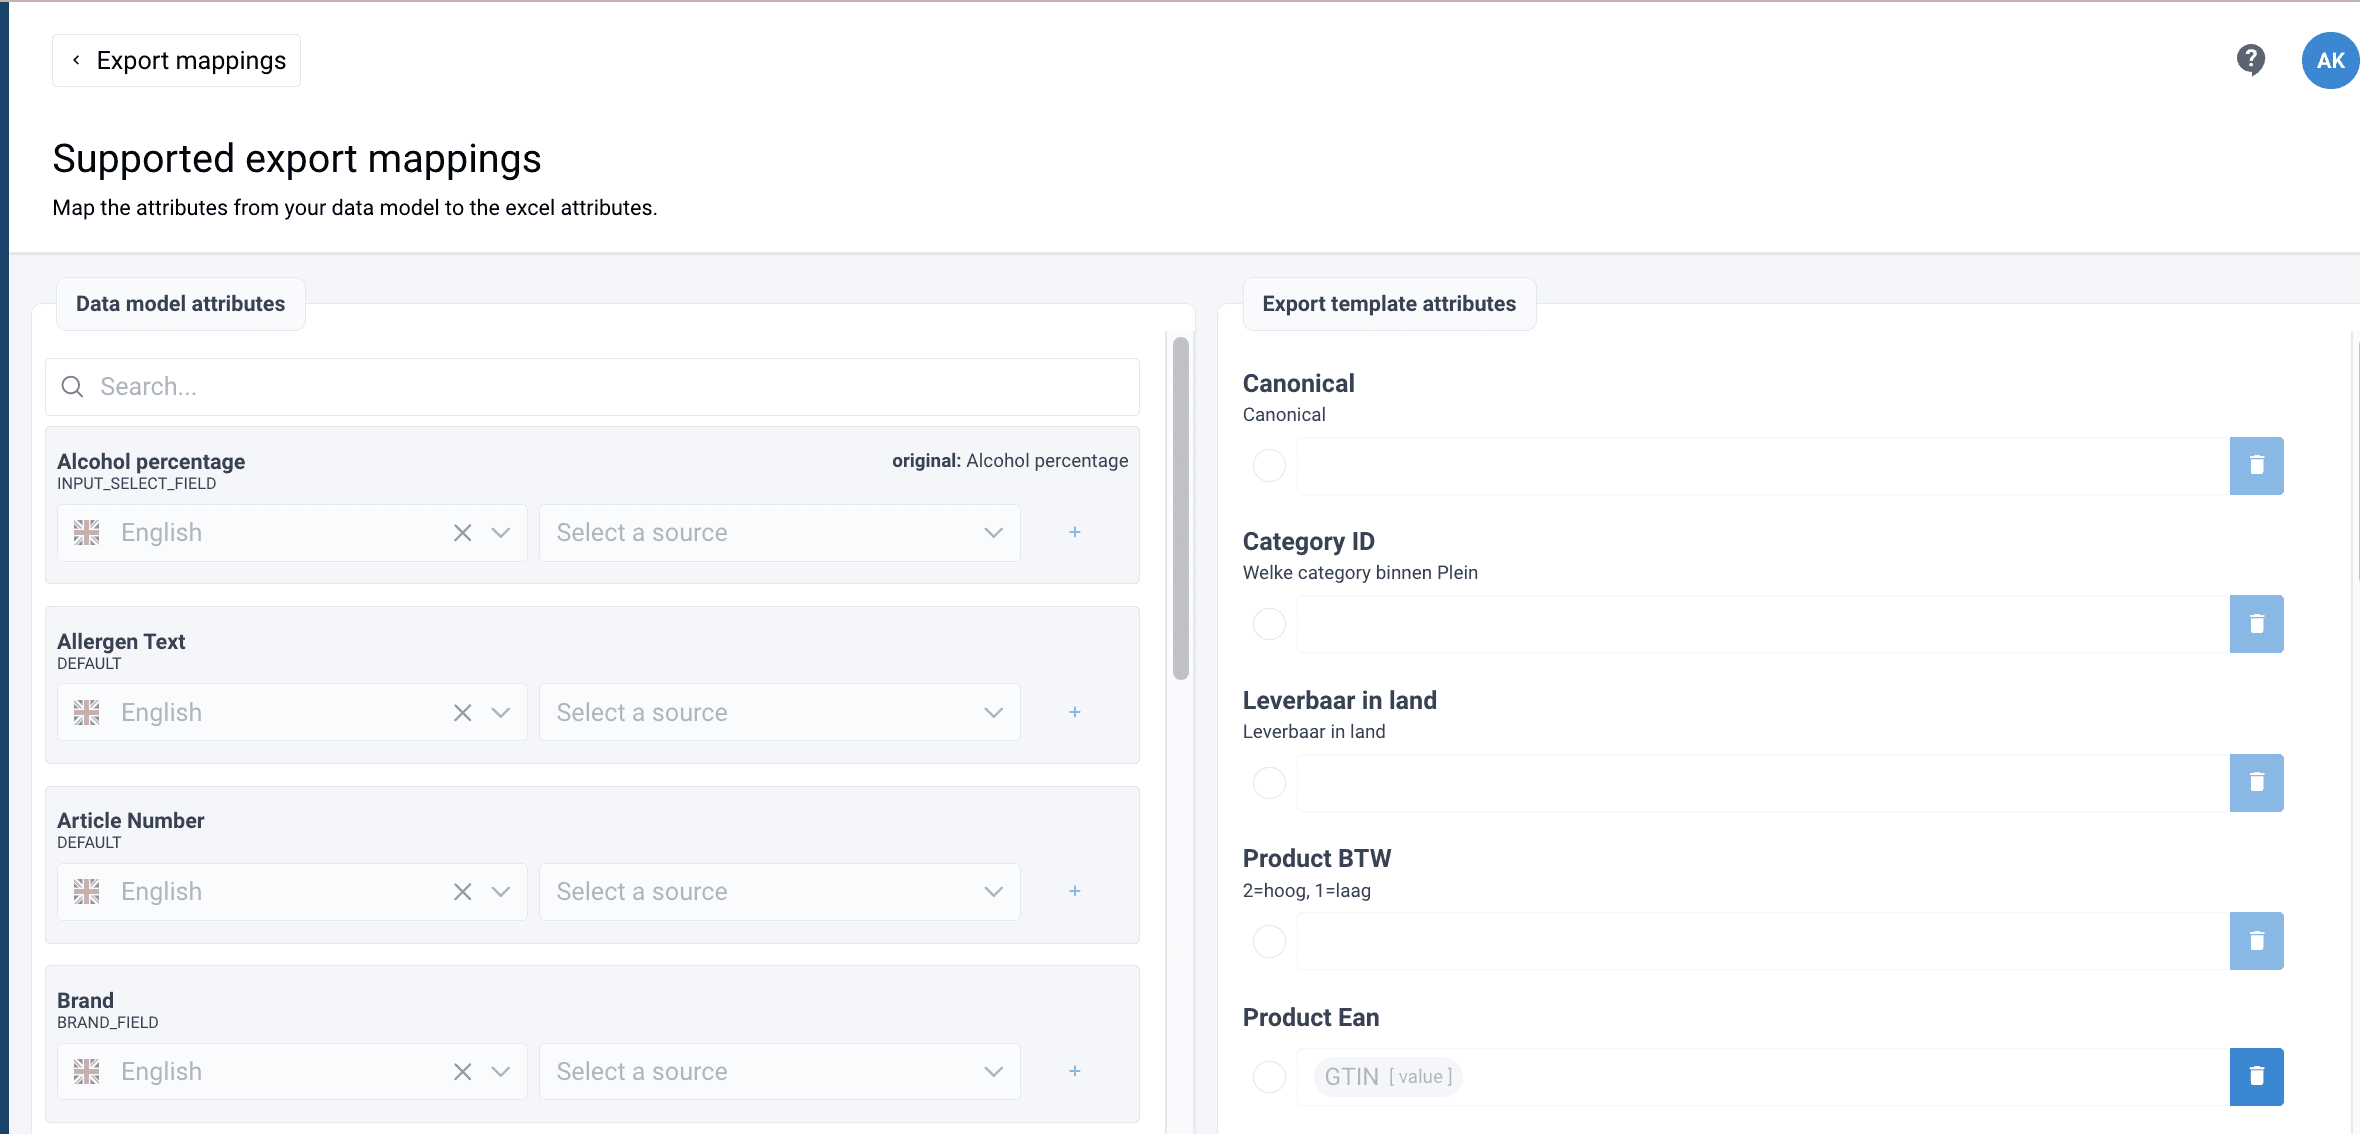Screen dimensions: 2360x1134
Task: Click trash icon for Product Ean
Action: tap(2256, 1076)
